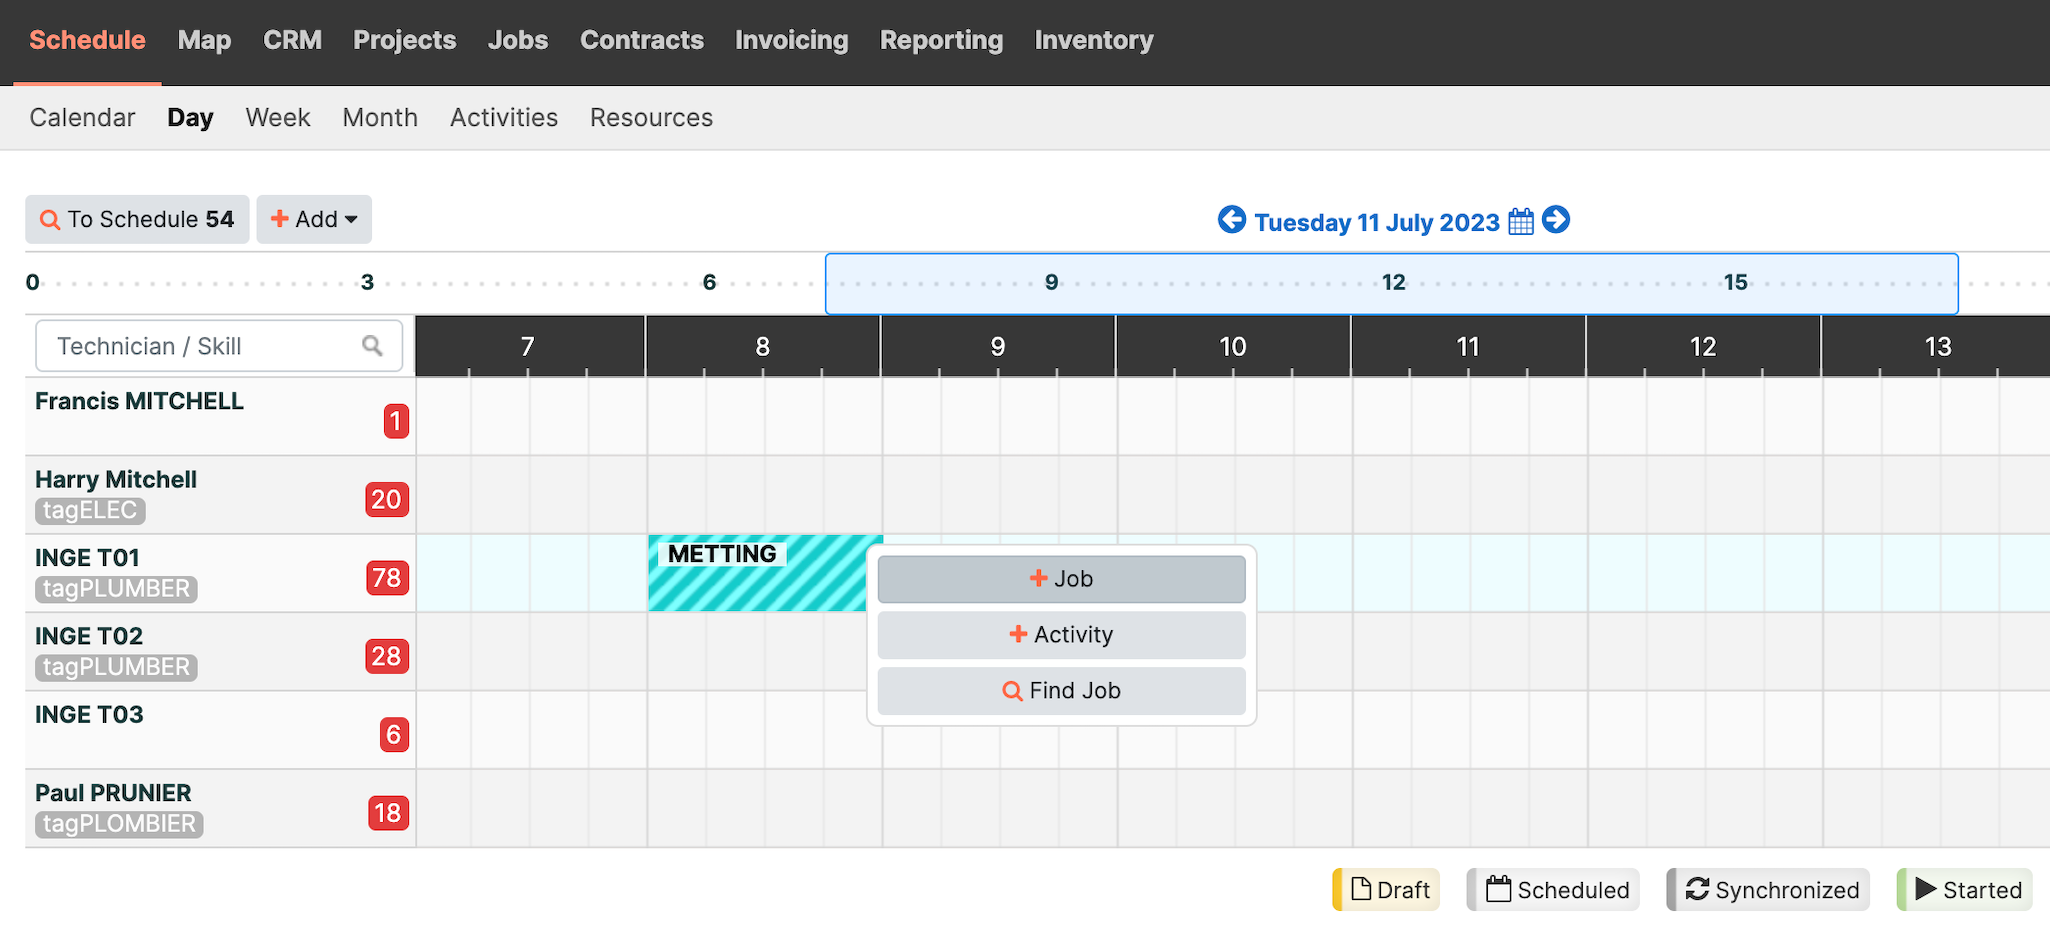Open the Add dropdown

click(x=314, y=220)
